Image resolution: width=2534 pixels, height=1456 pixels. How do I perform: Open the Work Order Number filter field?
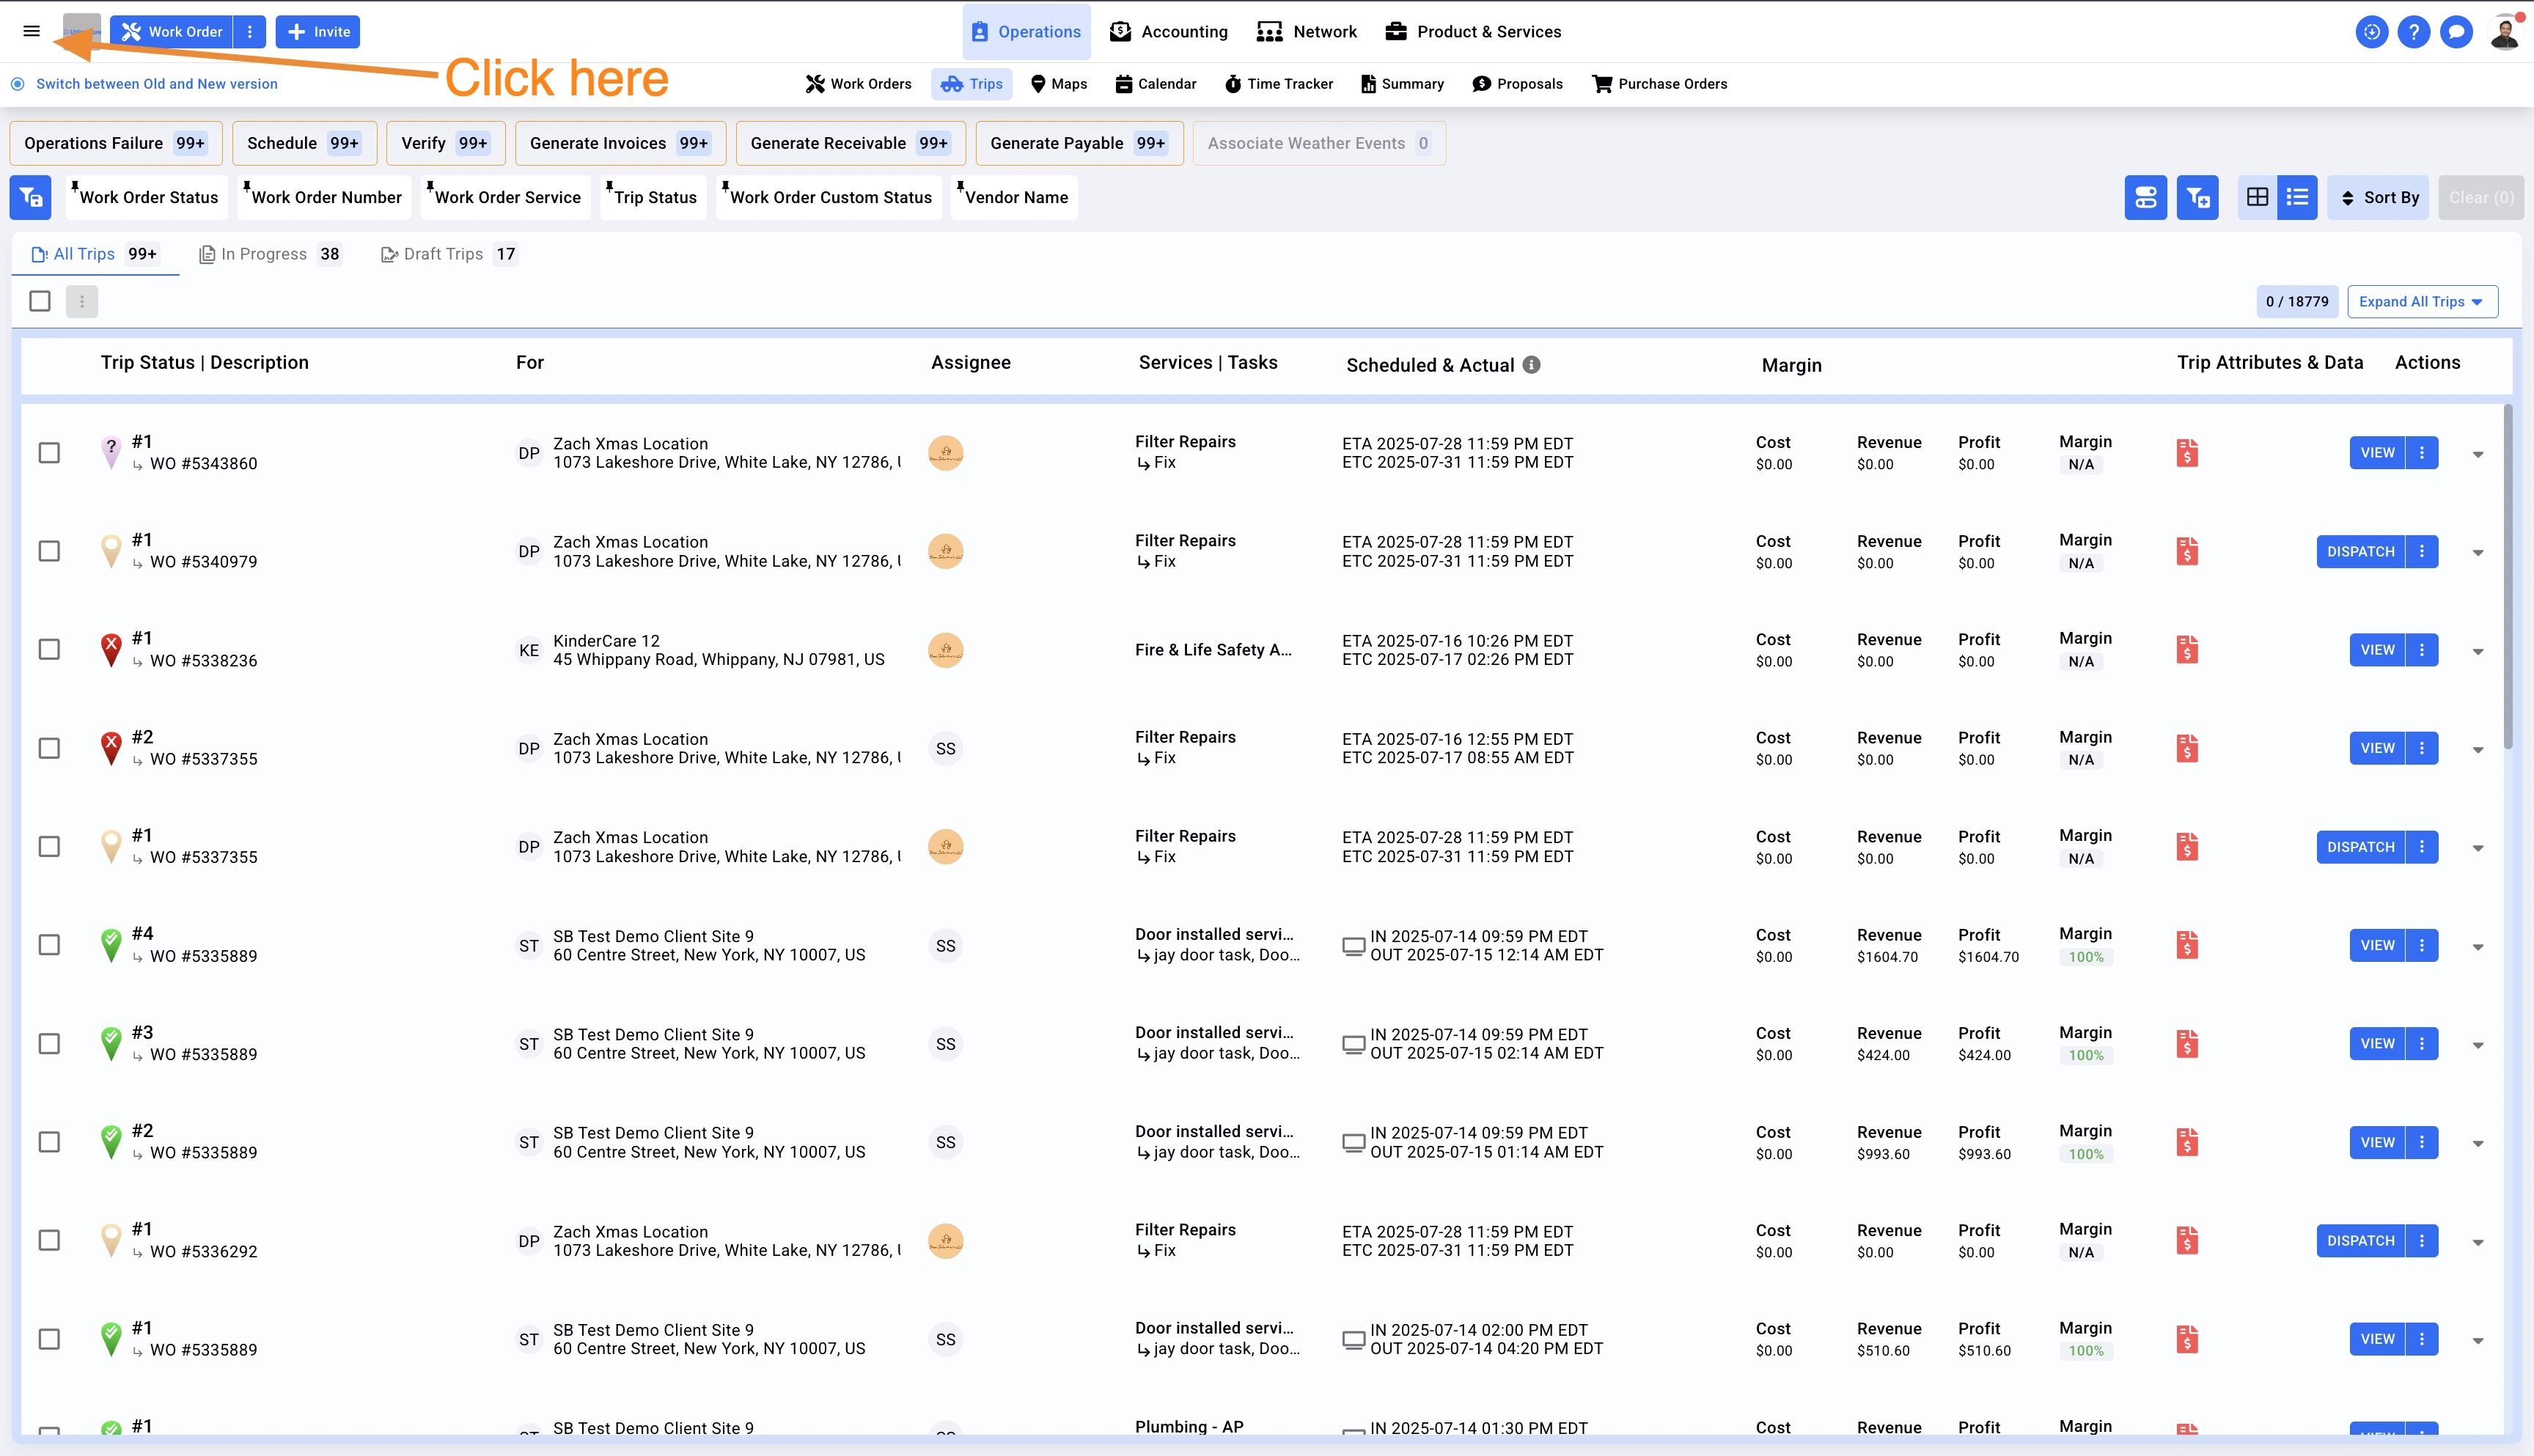click(326, 197)
